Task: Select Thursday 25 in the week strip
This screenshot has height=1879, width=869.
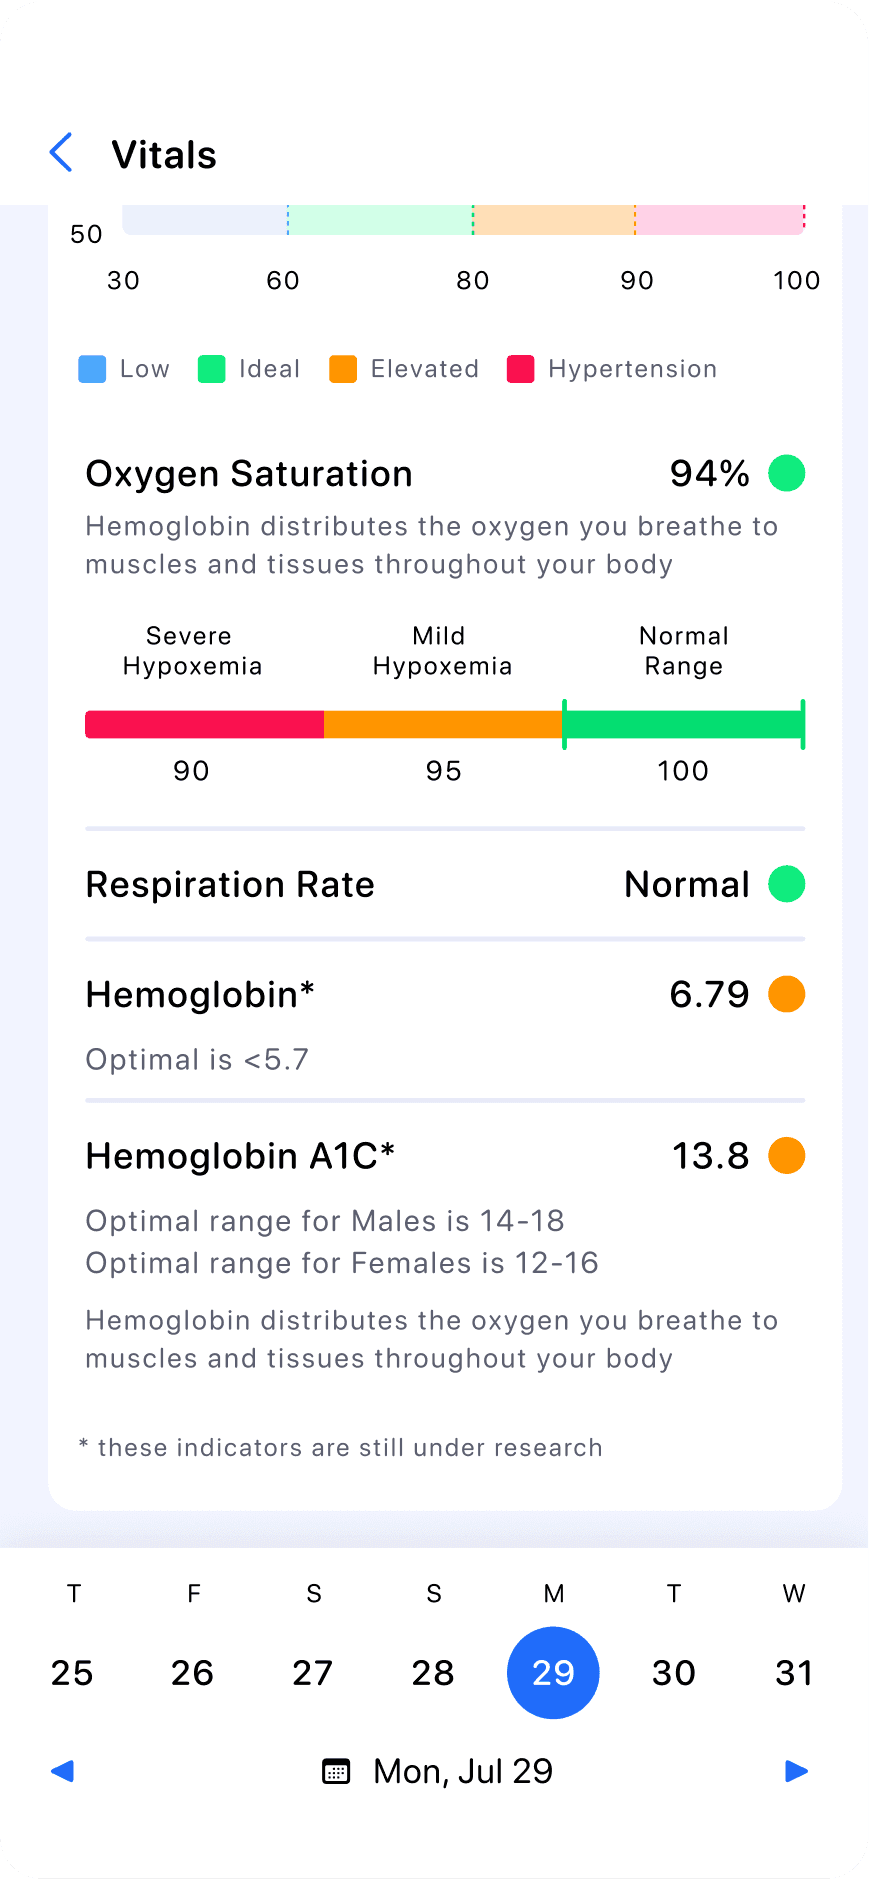Action: click(73, 1672)
